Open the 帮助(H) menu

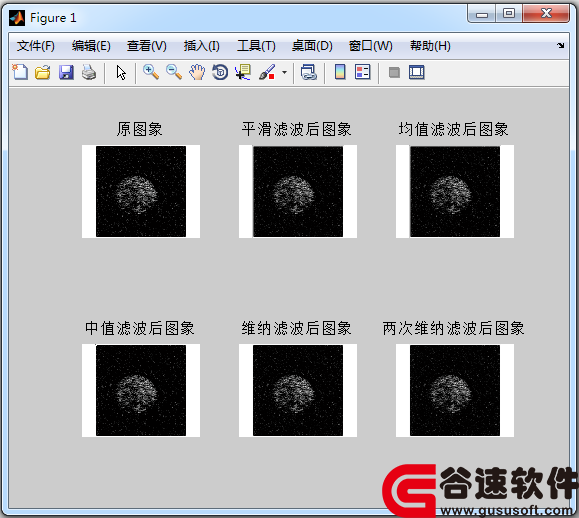tap(430, 46)
